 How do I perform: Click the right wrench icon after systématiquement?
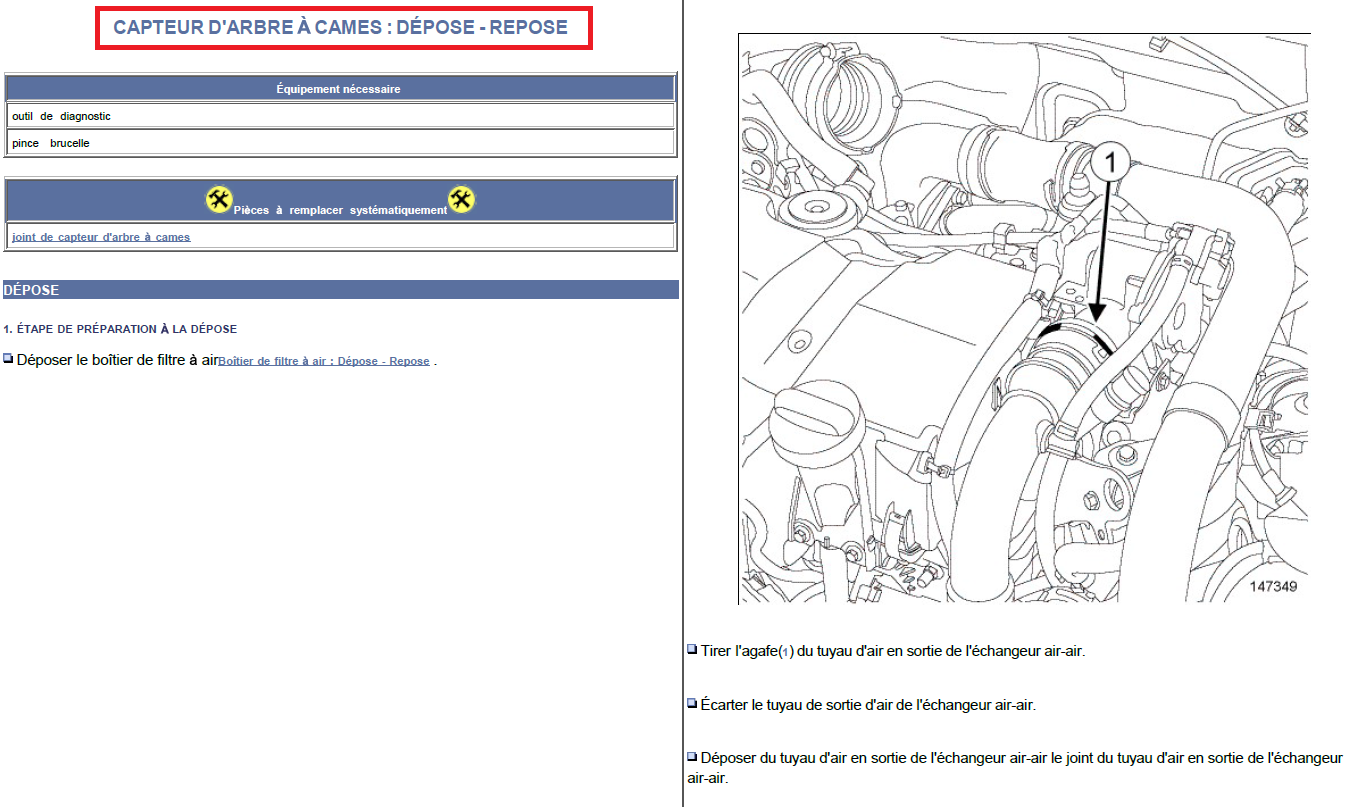click(460, 199)
